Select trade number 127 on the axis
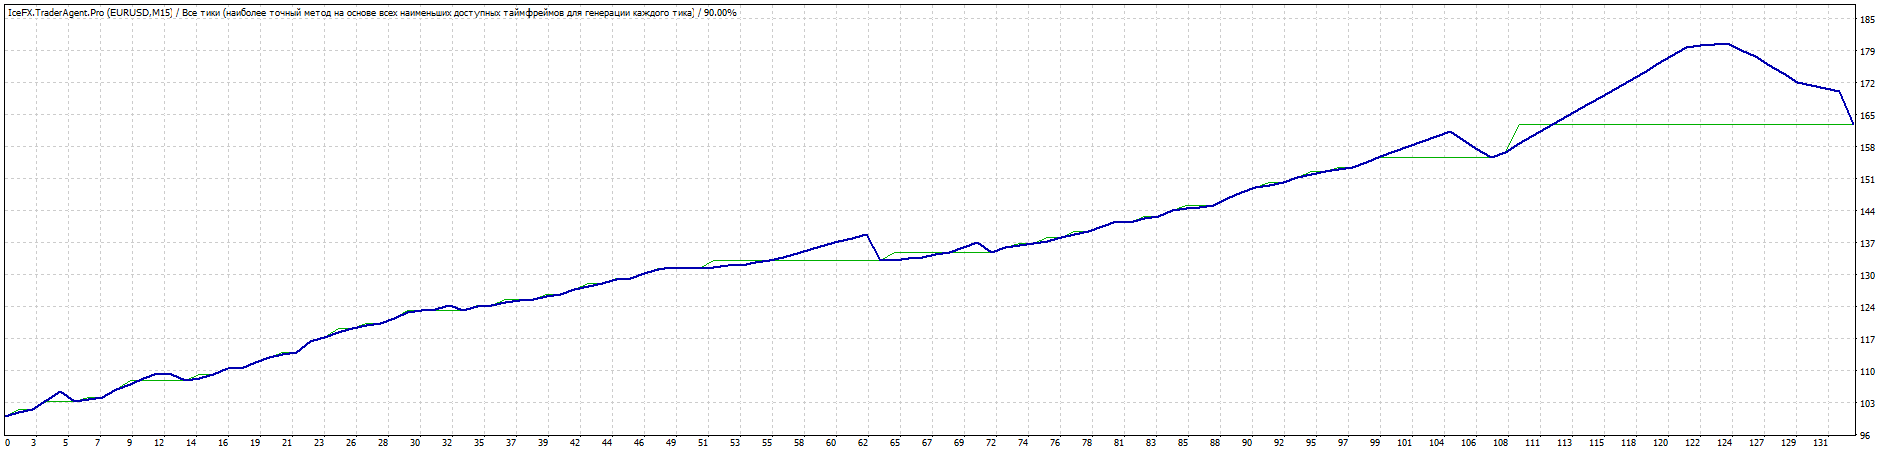This screenshot has width=1900, height=452. click(1757, 443)
